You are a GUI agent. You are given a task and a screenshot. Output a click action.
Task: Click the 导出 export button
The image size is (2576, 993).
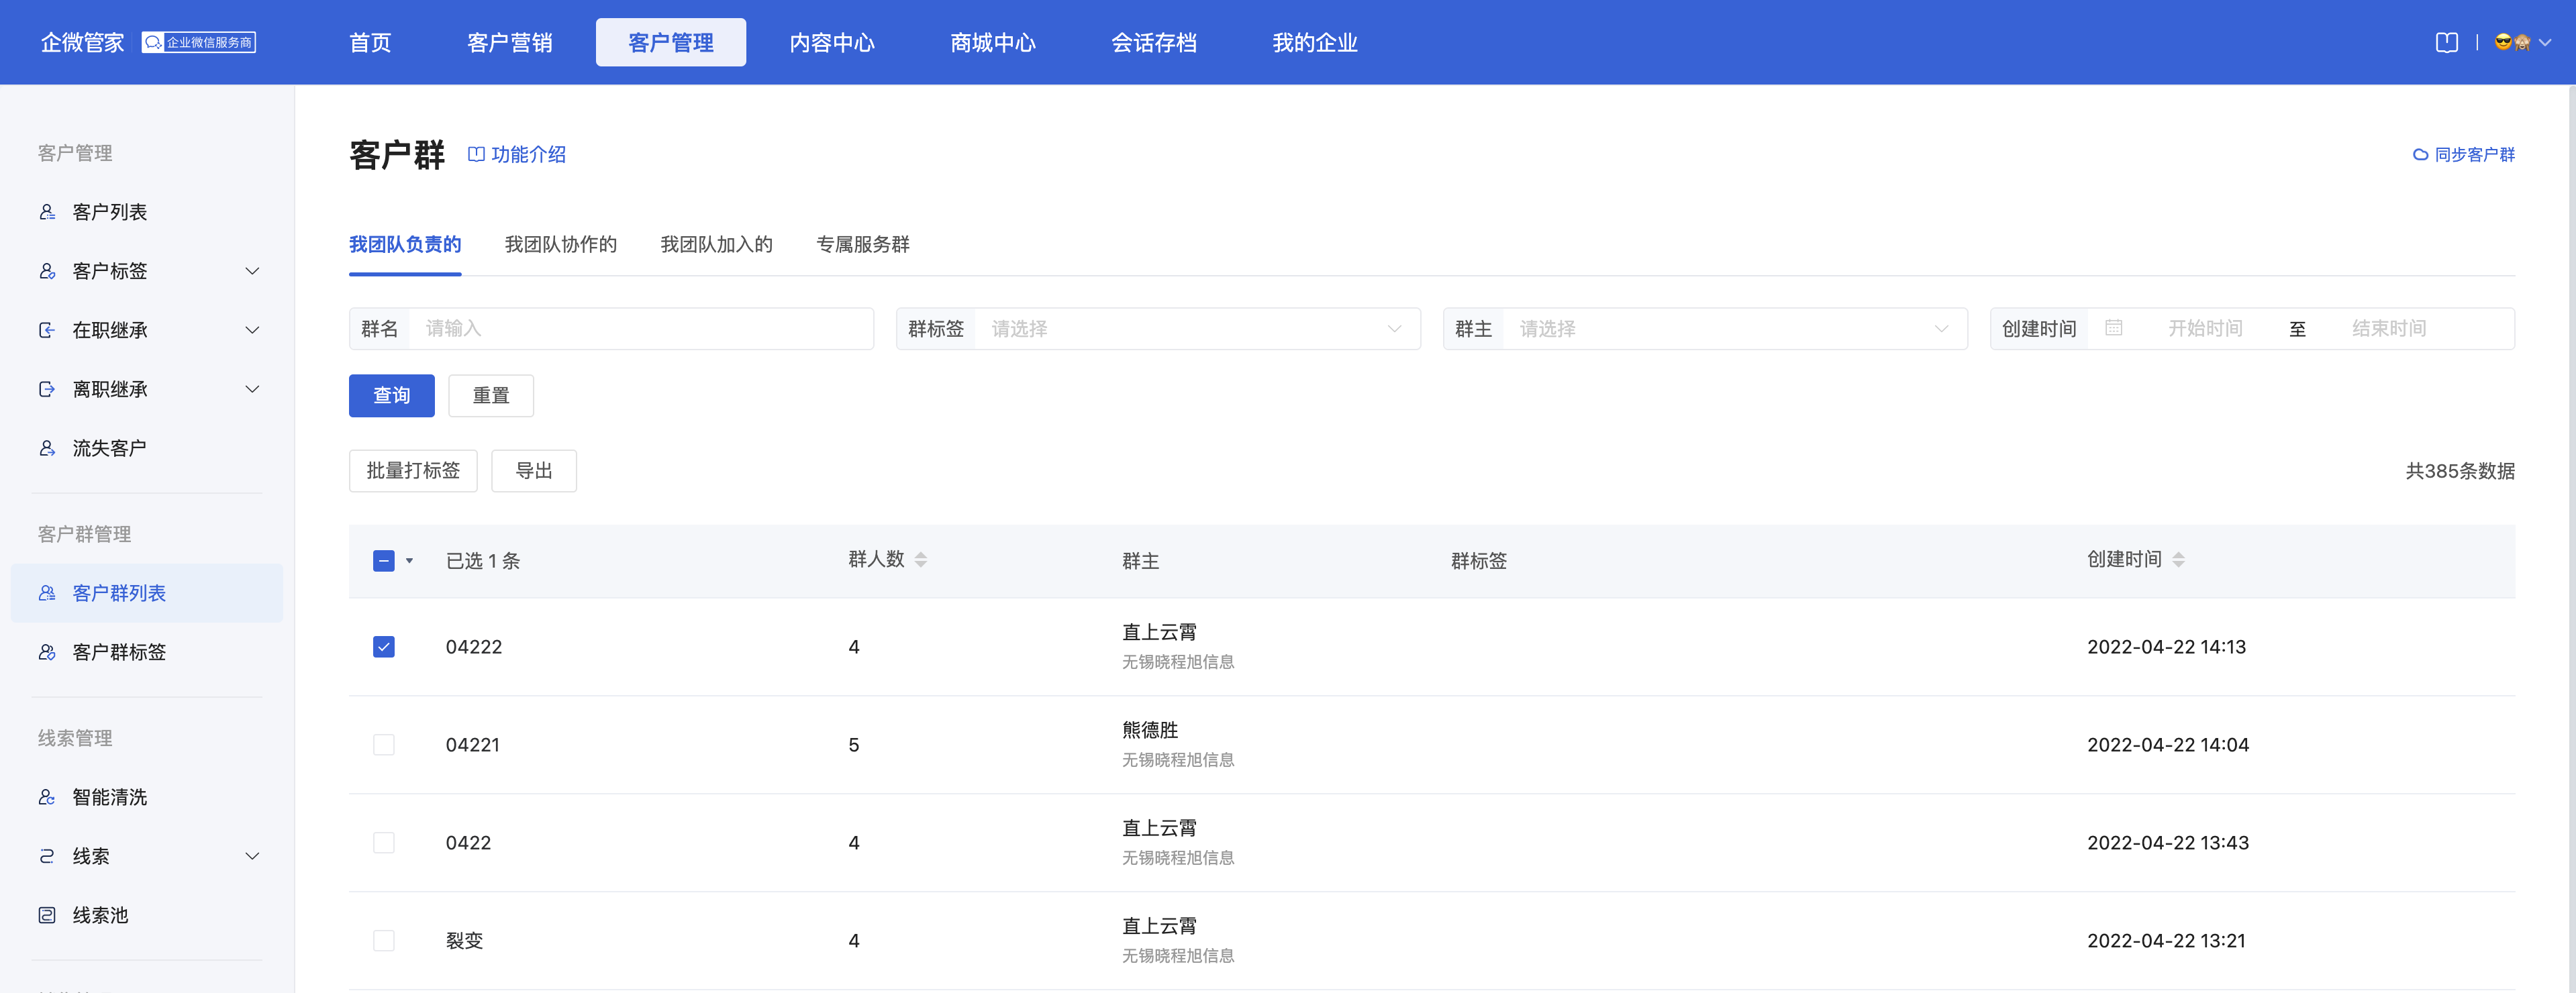pyautogui.click(x=534, y=471)
